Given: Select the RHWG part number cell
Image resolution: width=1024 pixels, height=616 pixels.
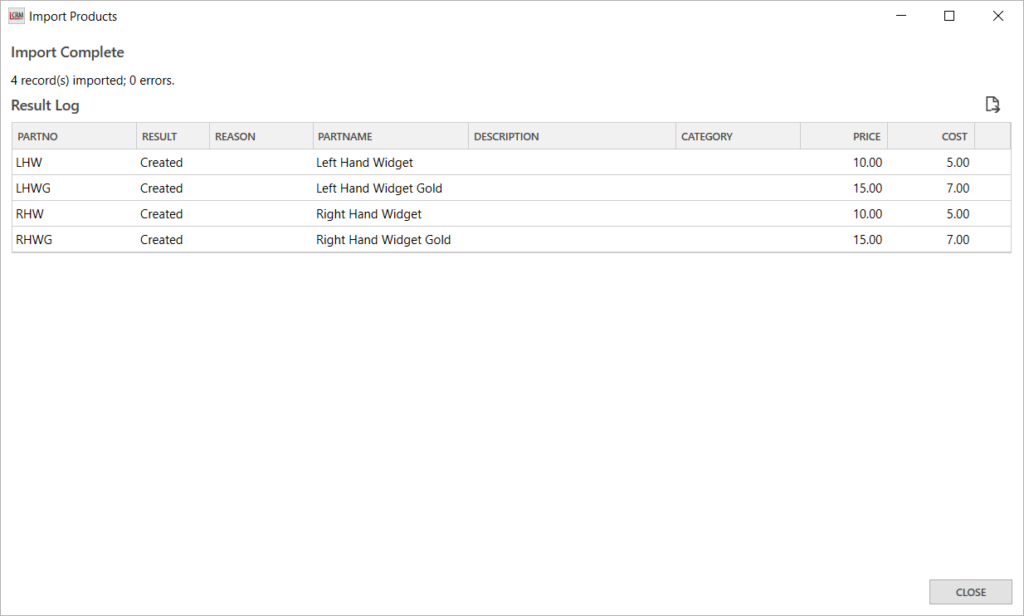Looking at the screenshot, I should pos(35,240).
